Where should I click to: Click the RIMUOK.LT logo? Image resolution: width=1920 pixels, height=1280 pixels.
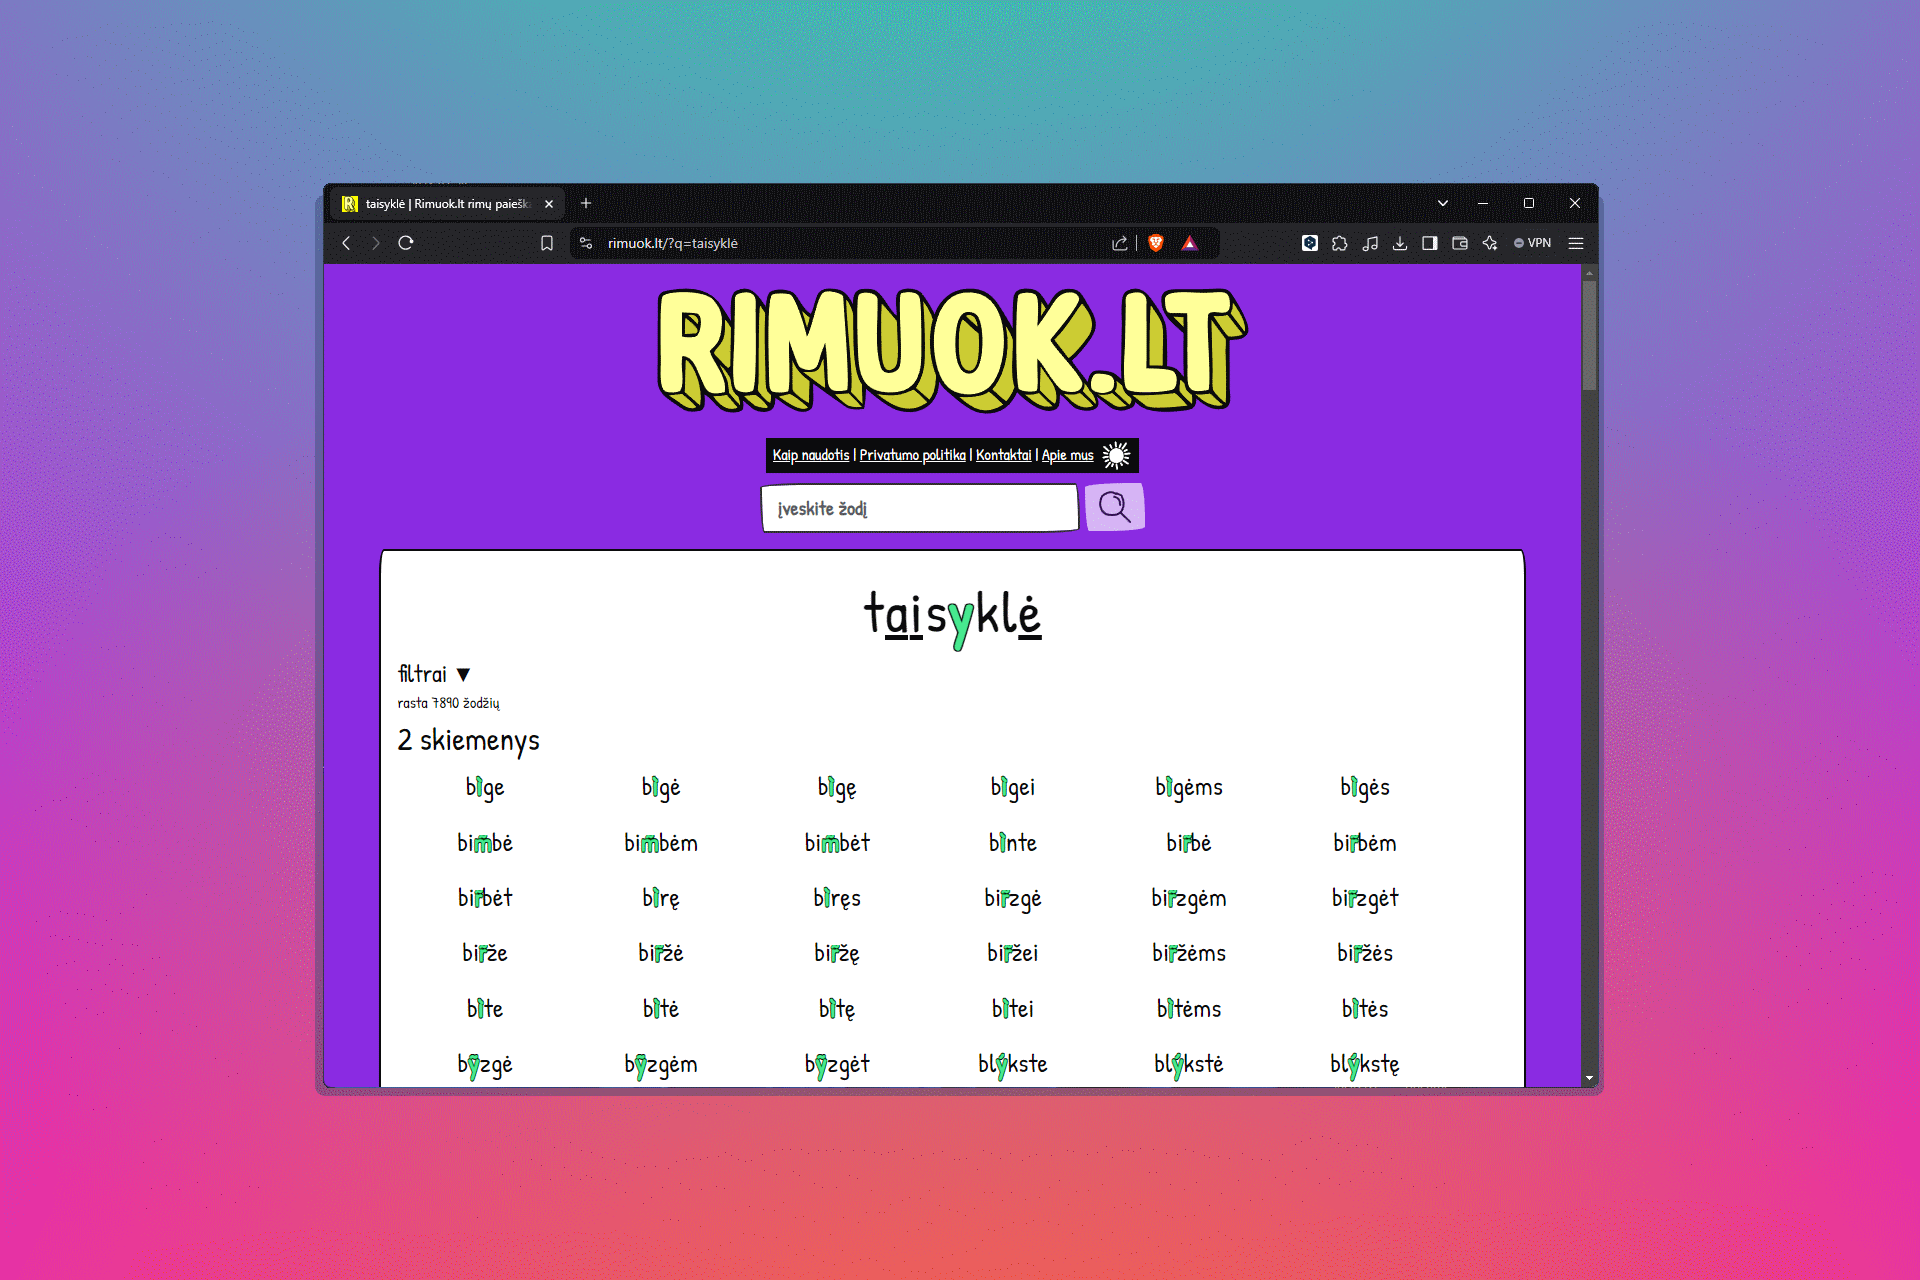pos(952,350)
